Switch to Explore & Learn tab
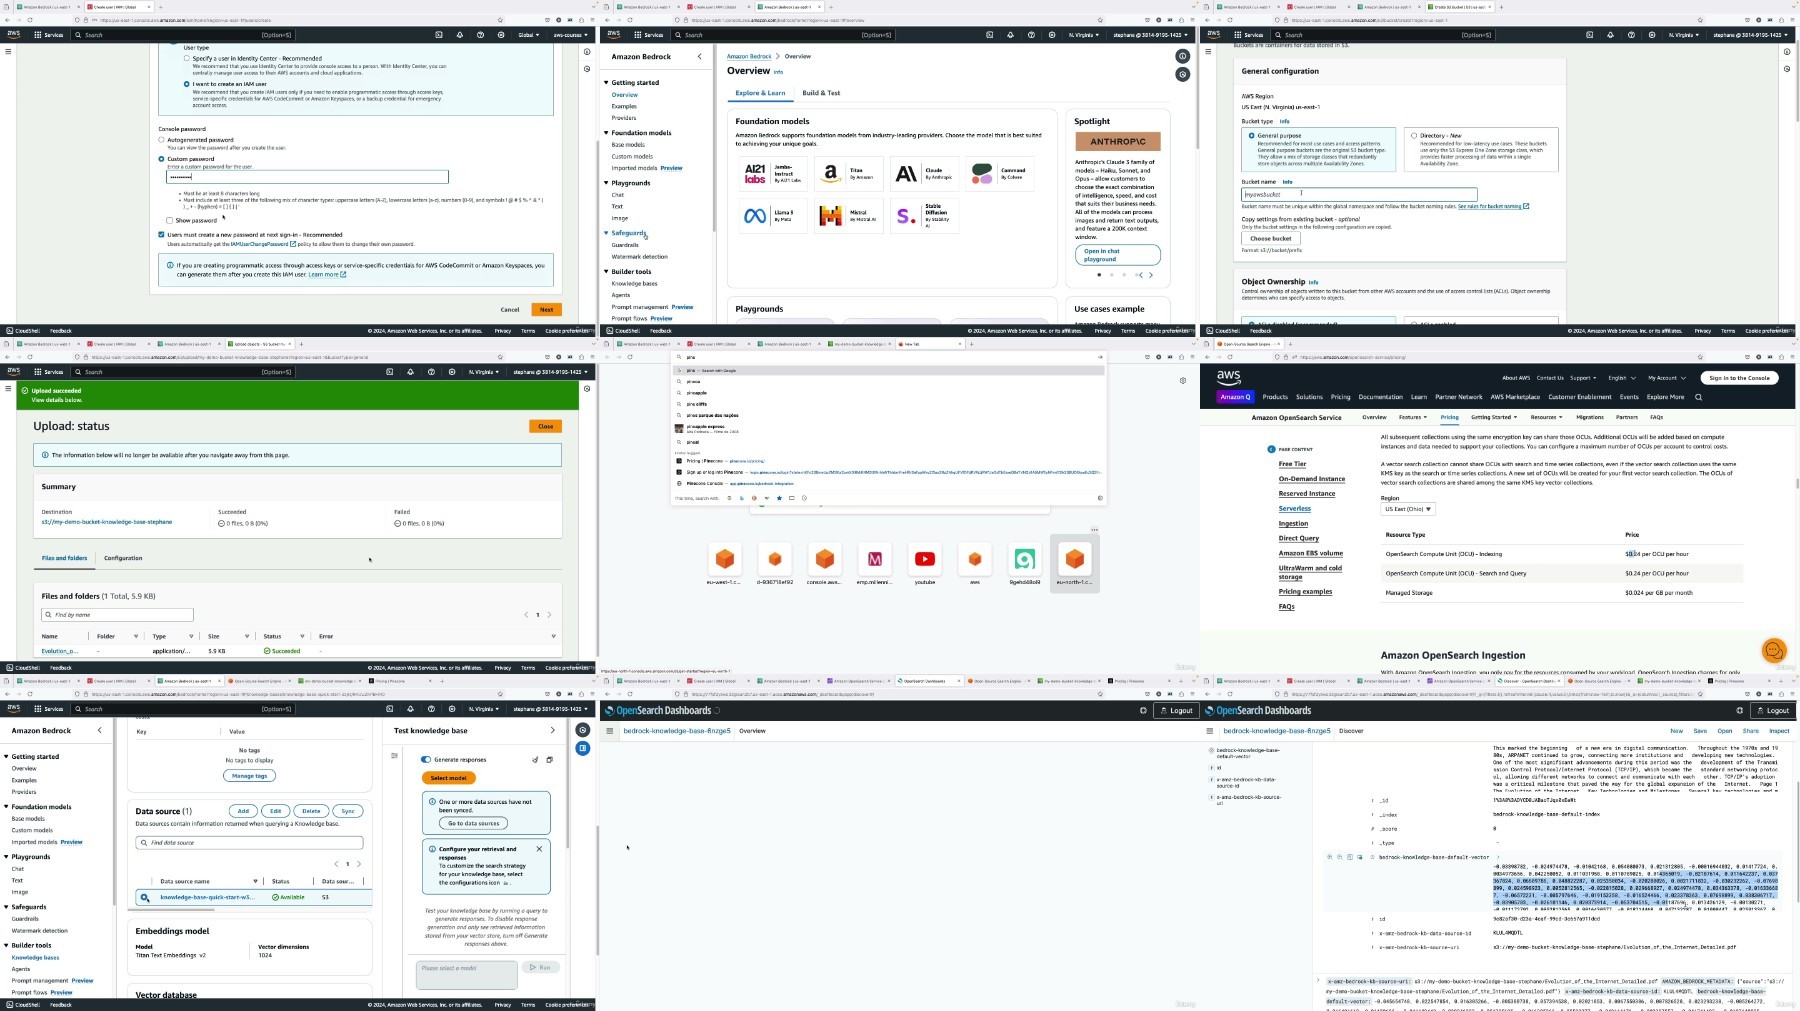The height and width of the screenshot is (1011, 1800). click(x=760, y=93)
